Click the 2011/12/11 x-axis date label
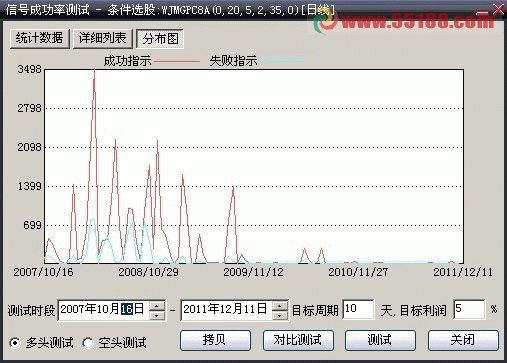 (x=463, y=272)
